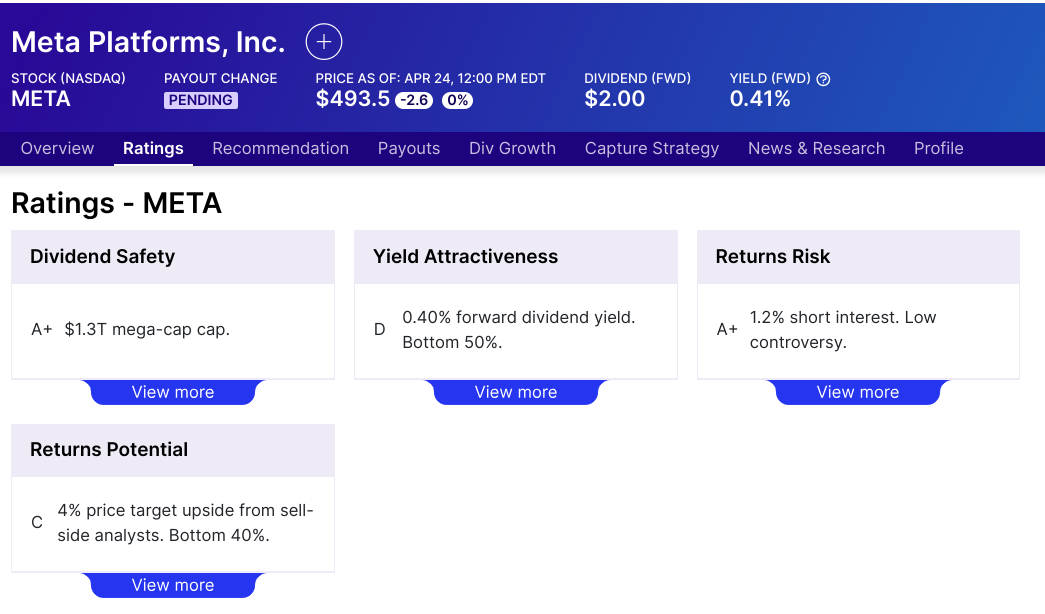Expand View more under Returns Risk
Image resolution: width=1045 pixels, height=614 pixels.
[x=857, y=392]
